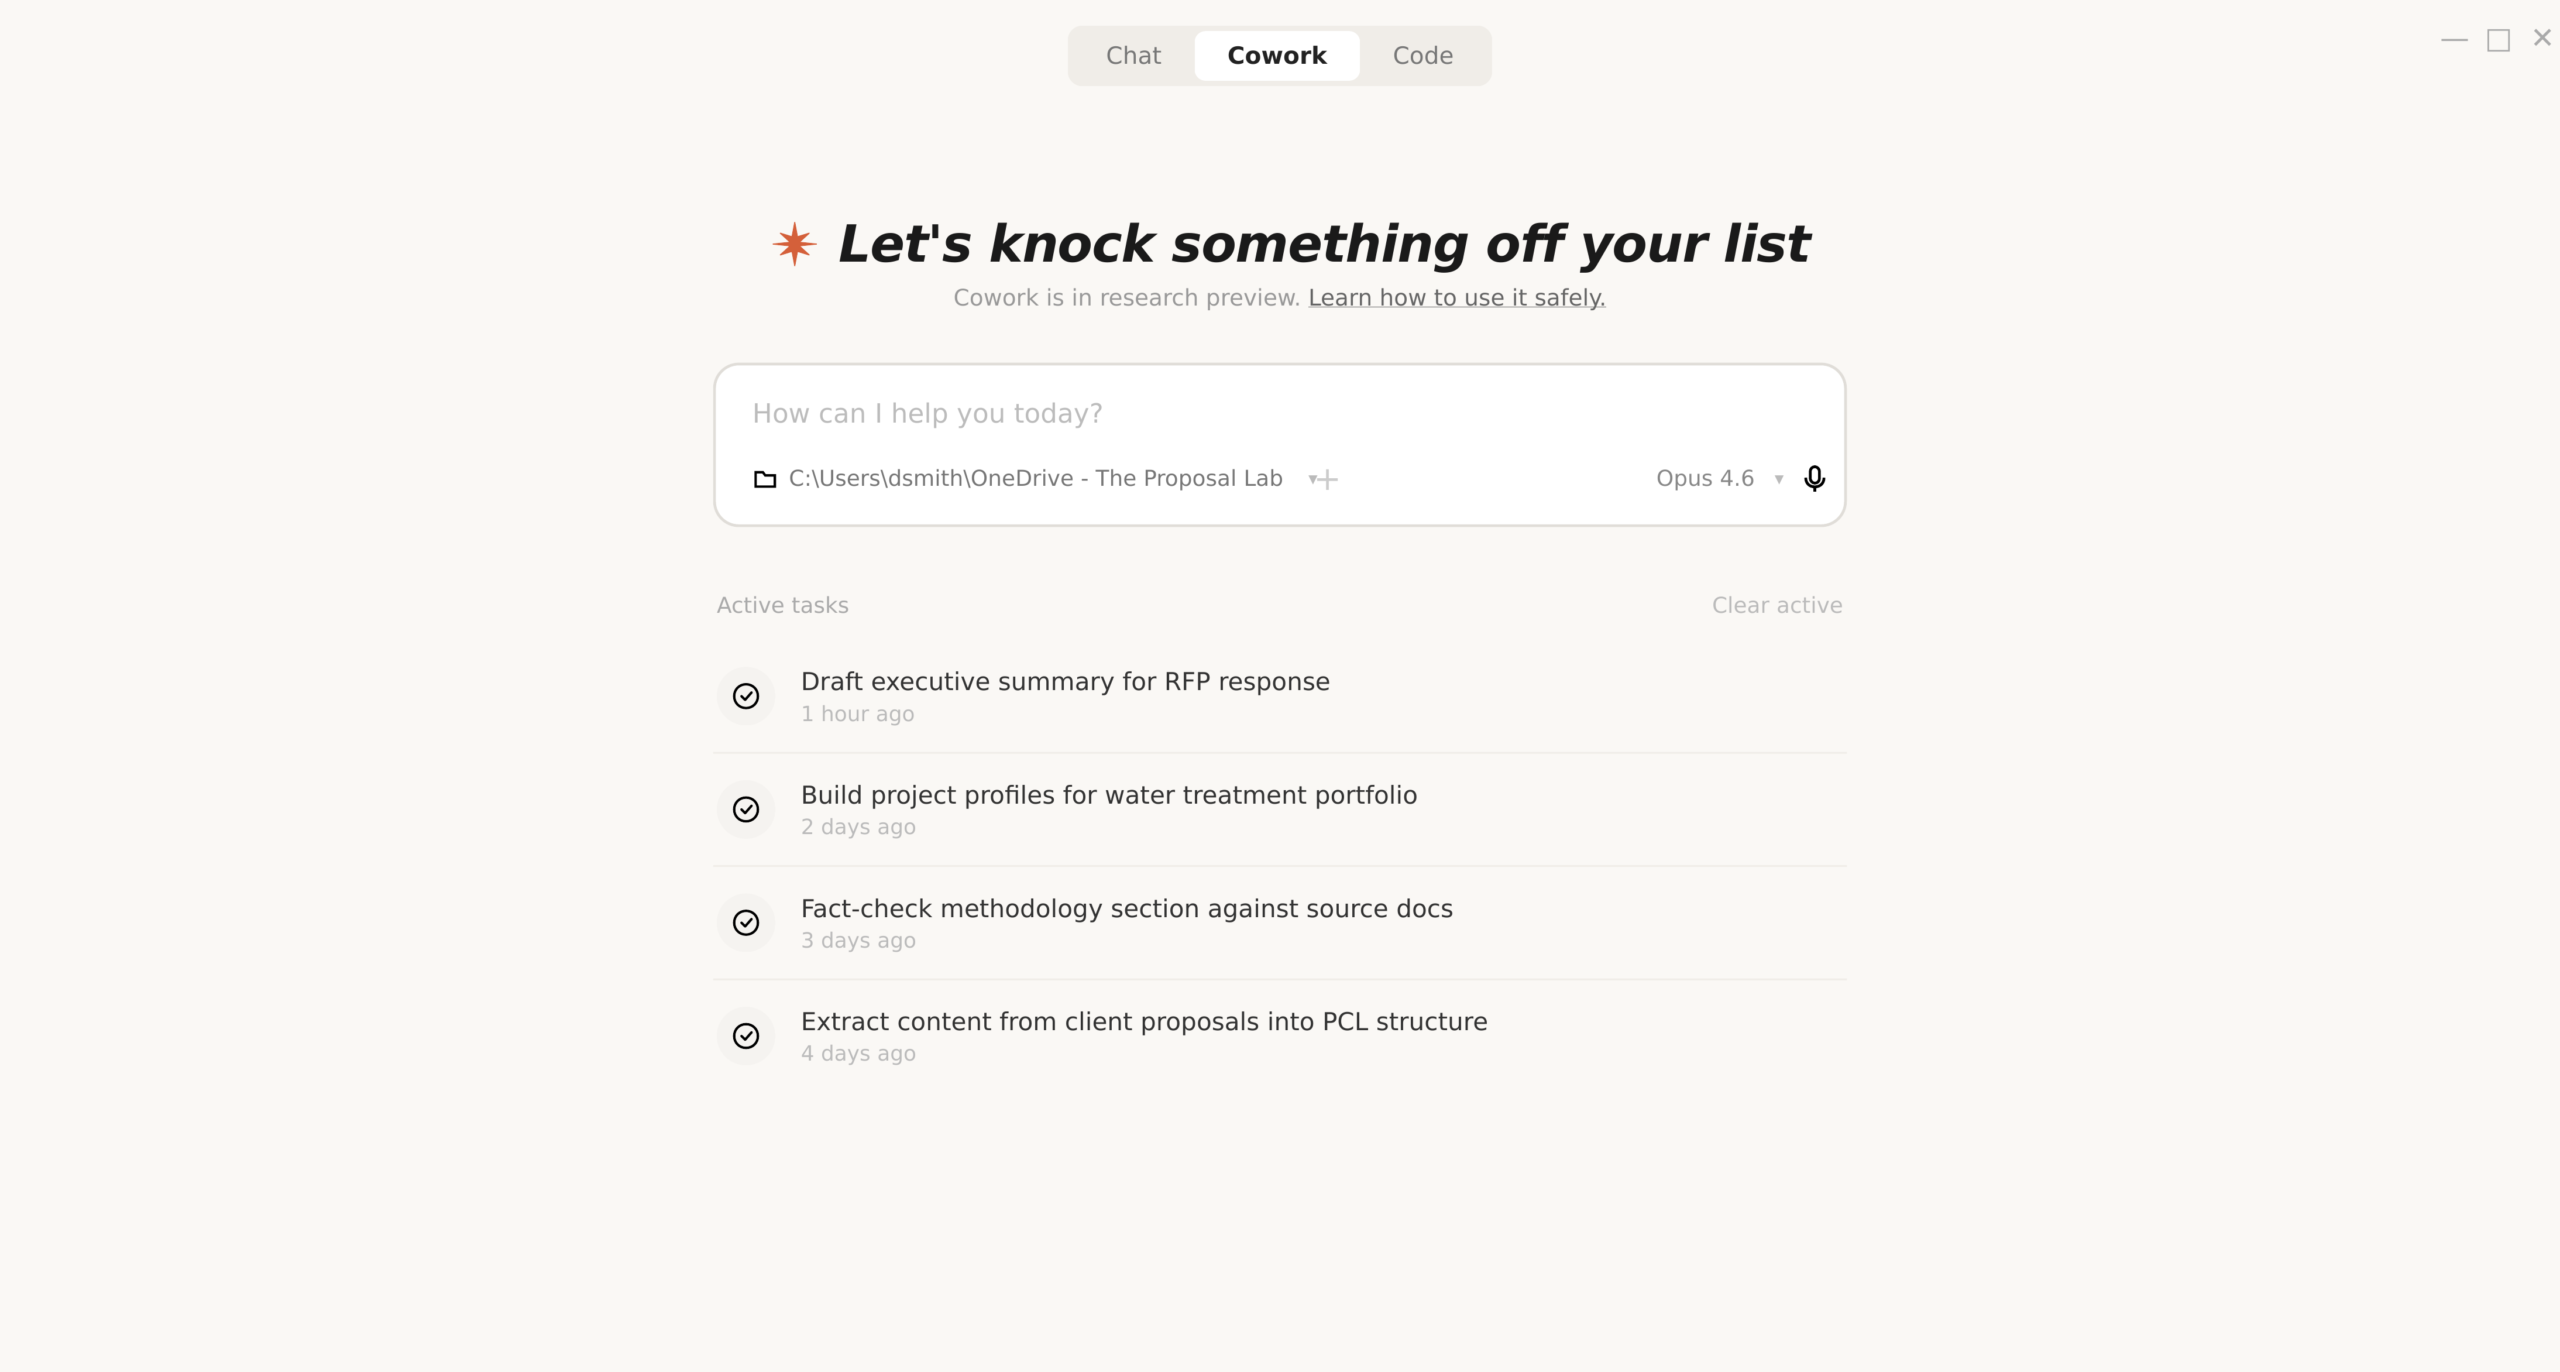The width and height of the screenshot is (2560, 1372).
Task: Open the Opus 4.6 model dropdown
Action: pos(1718,479)
